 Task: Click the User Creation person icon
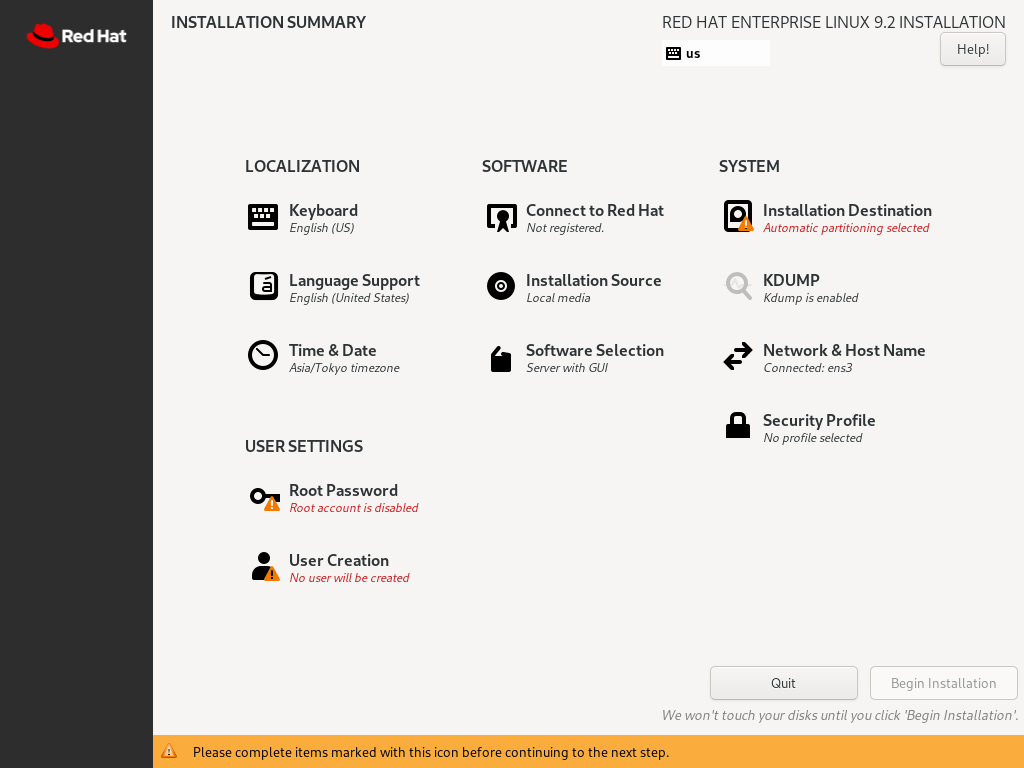point(262,566)
